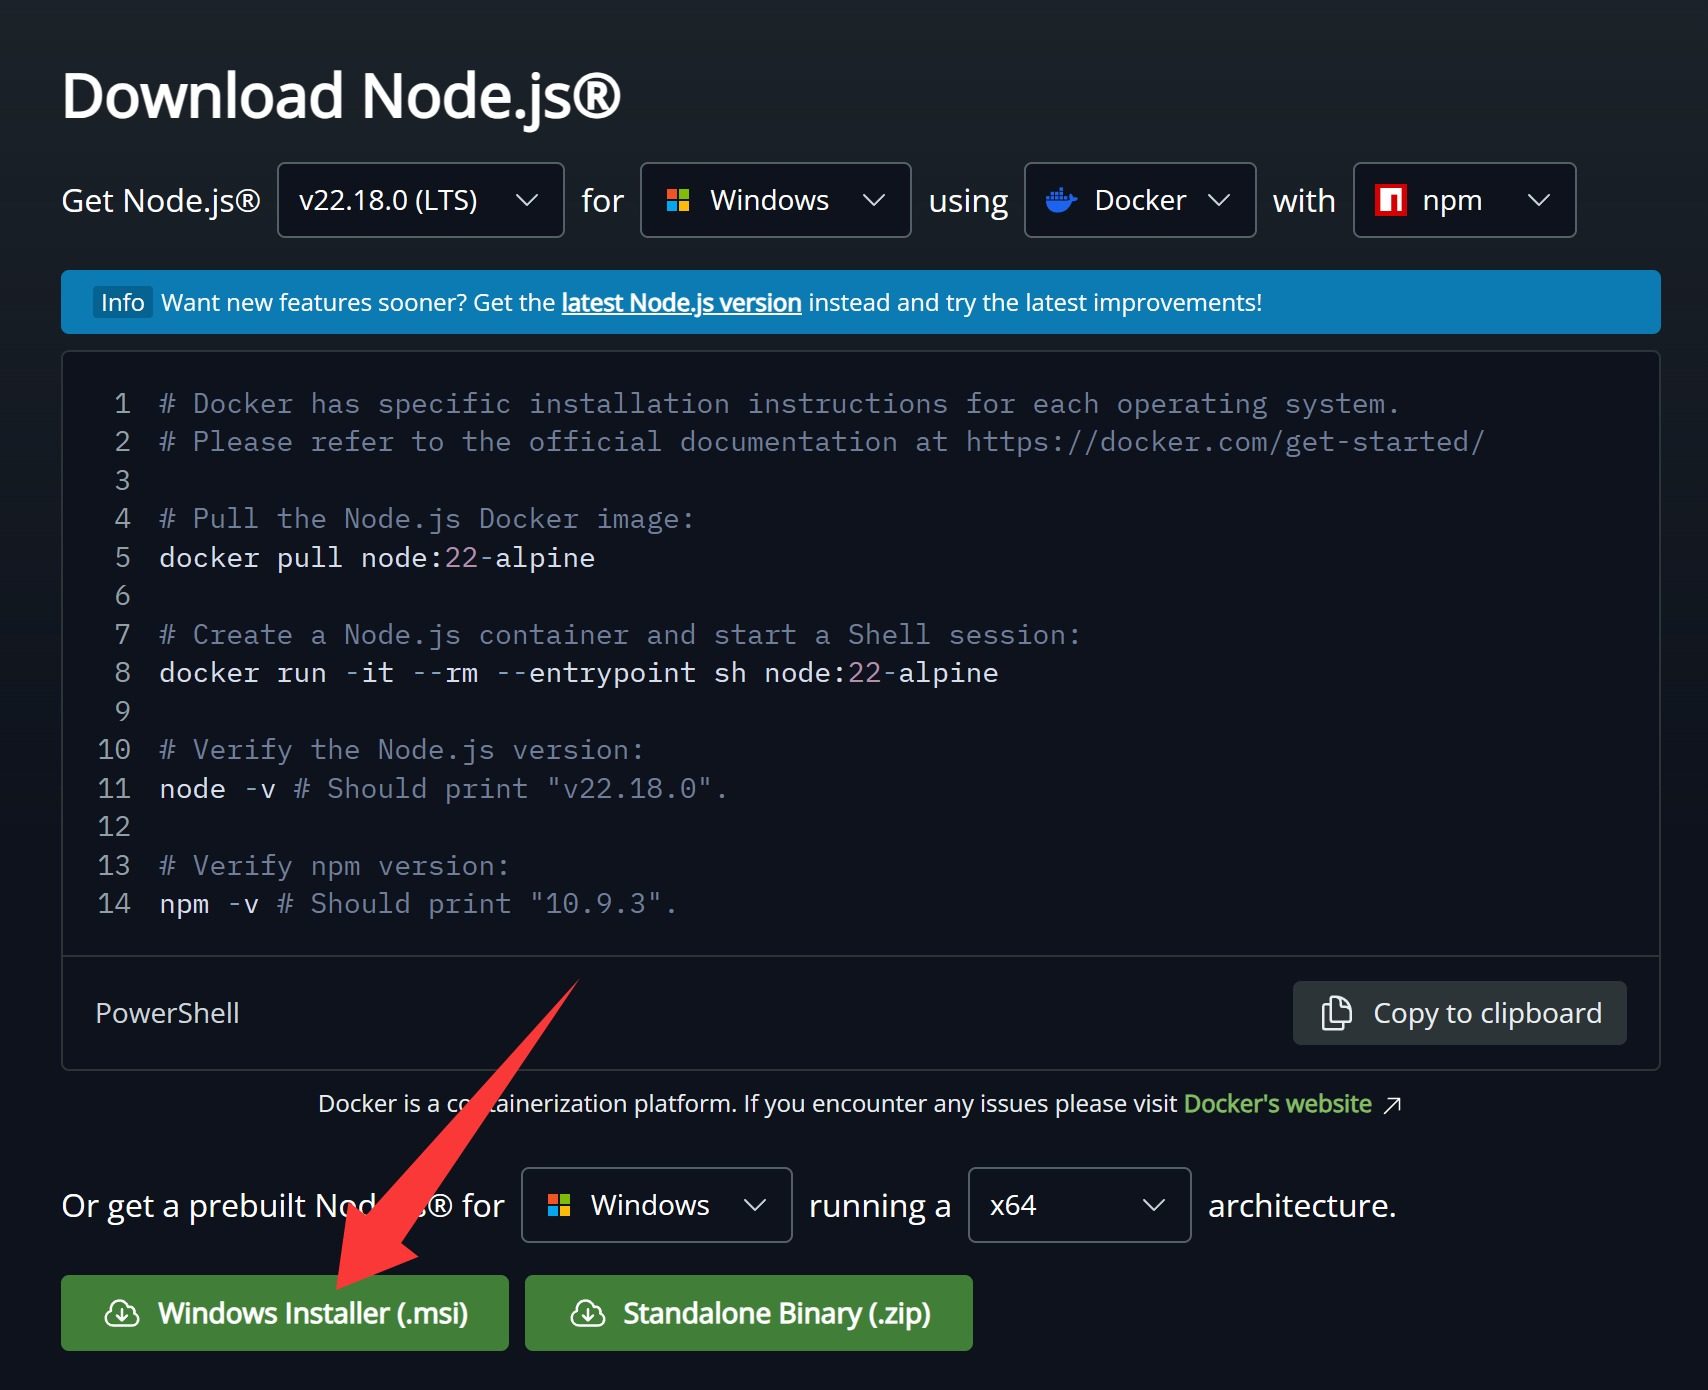Click the docker.com/get-started URL comment line
Viewport: 1708px width, 1390px height.
click(x=822, y=441)
